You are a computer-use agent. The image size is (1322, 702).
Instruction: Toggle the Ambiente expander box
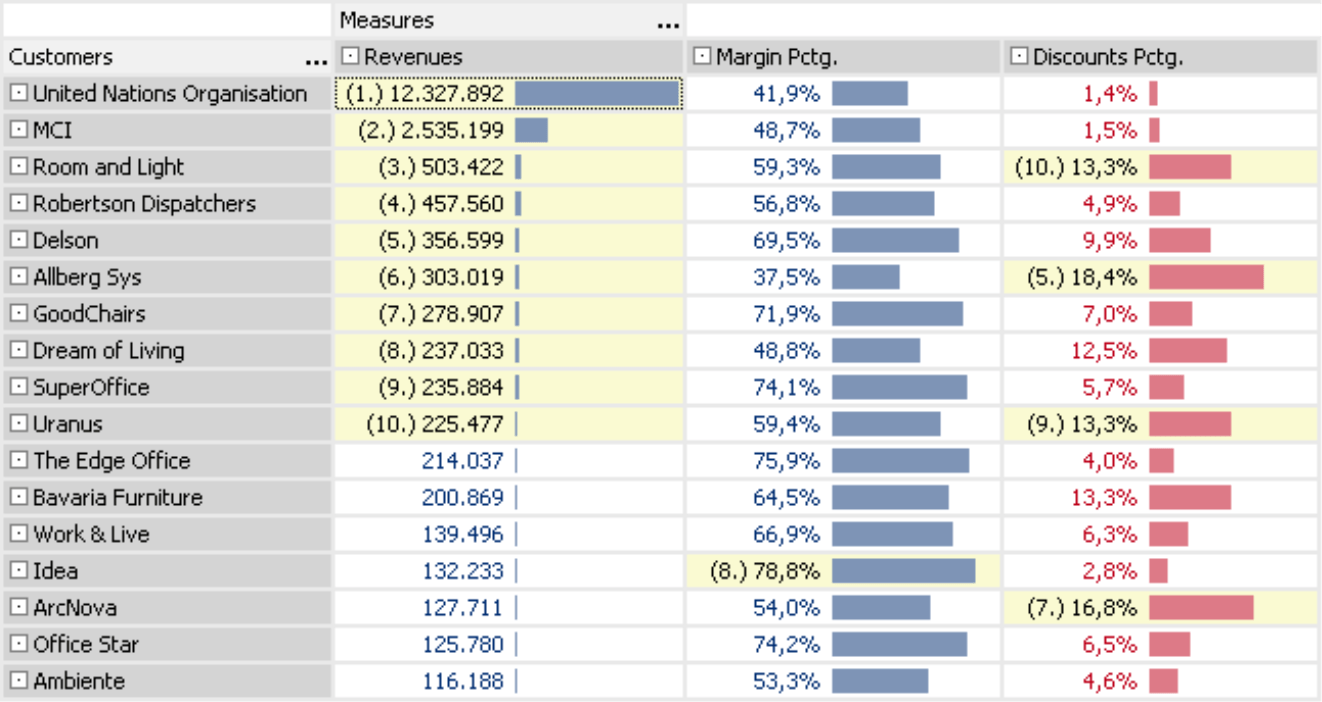coord(18,681)
